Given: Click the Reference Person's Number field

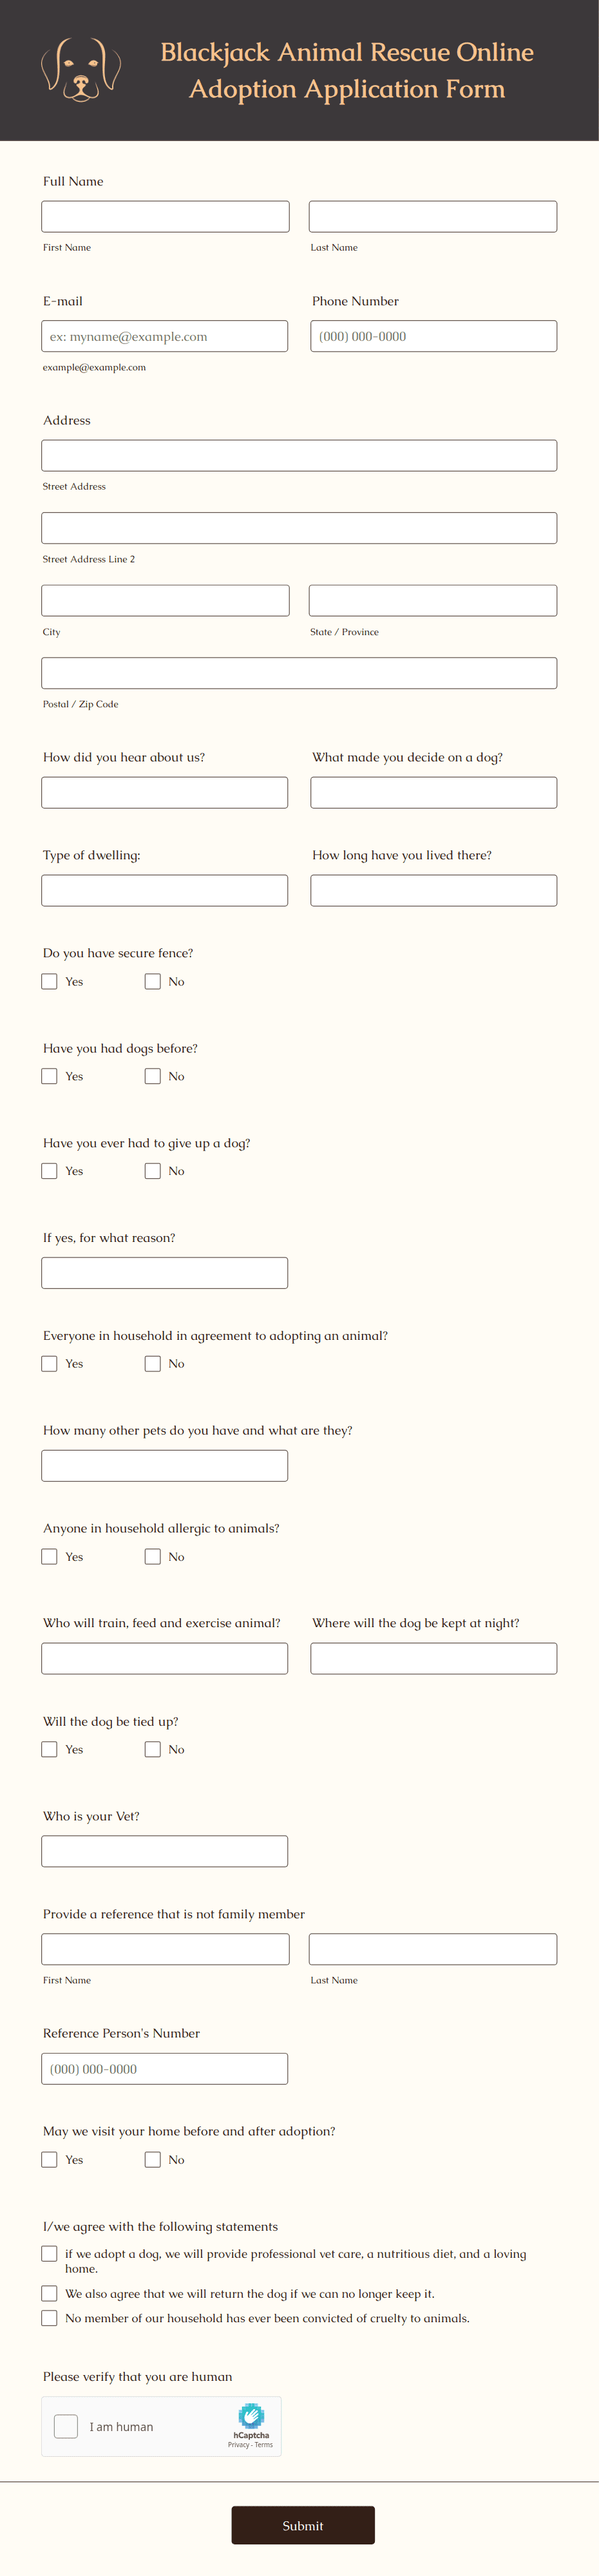Looking at the screenshot, I should point(165,2068).
